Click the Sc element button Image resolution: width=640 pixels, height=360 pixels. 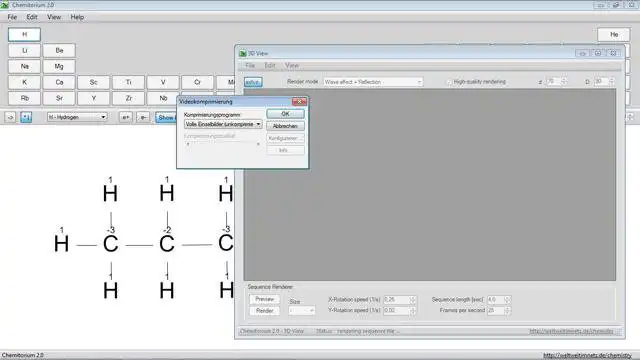[x=94, y=82]
